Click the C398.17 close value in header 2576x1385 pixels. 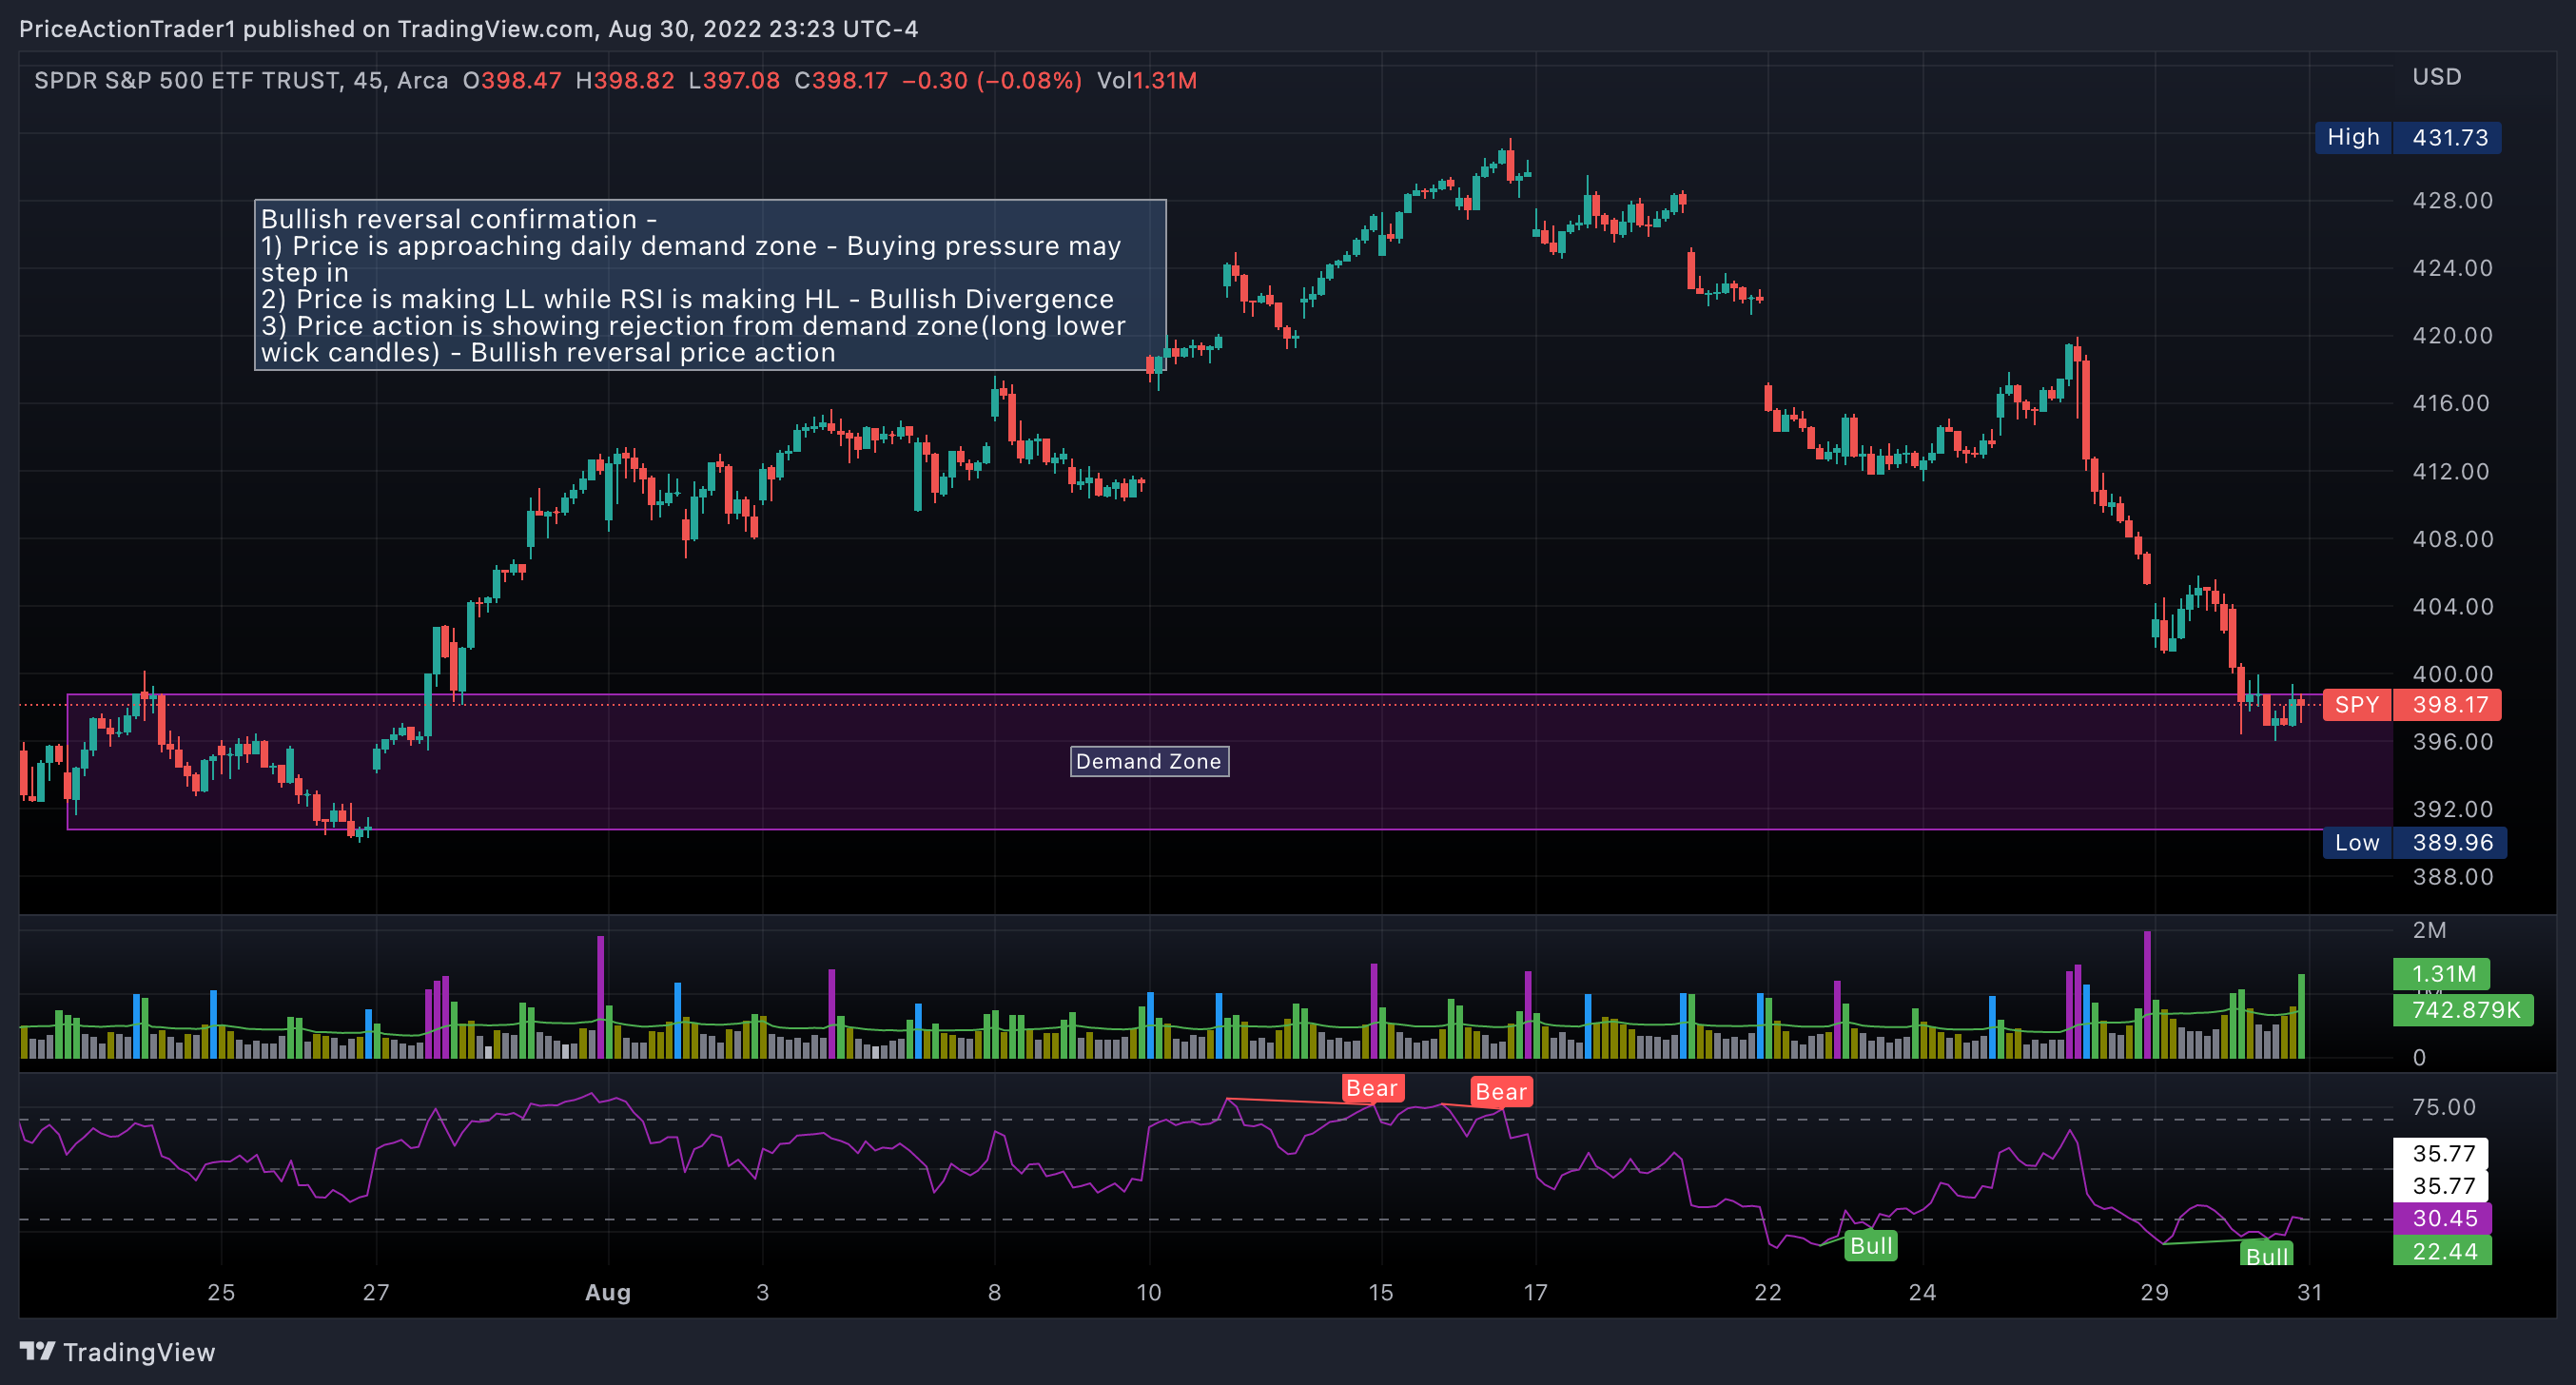pyautogui.click(x=841, y=80)
